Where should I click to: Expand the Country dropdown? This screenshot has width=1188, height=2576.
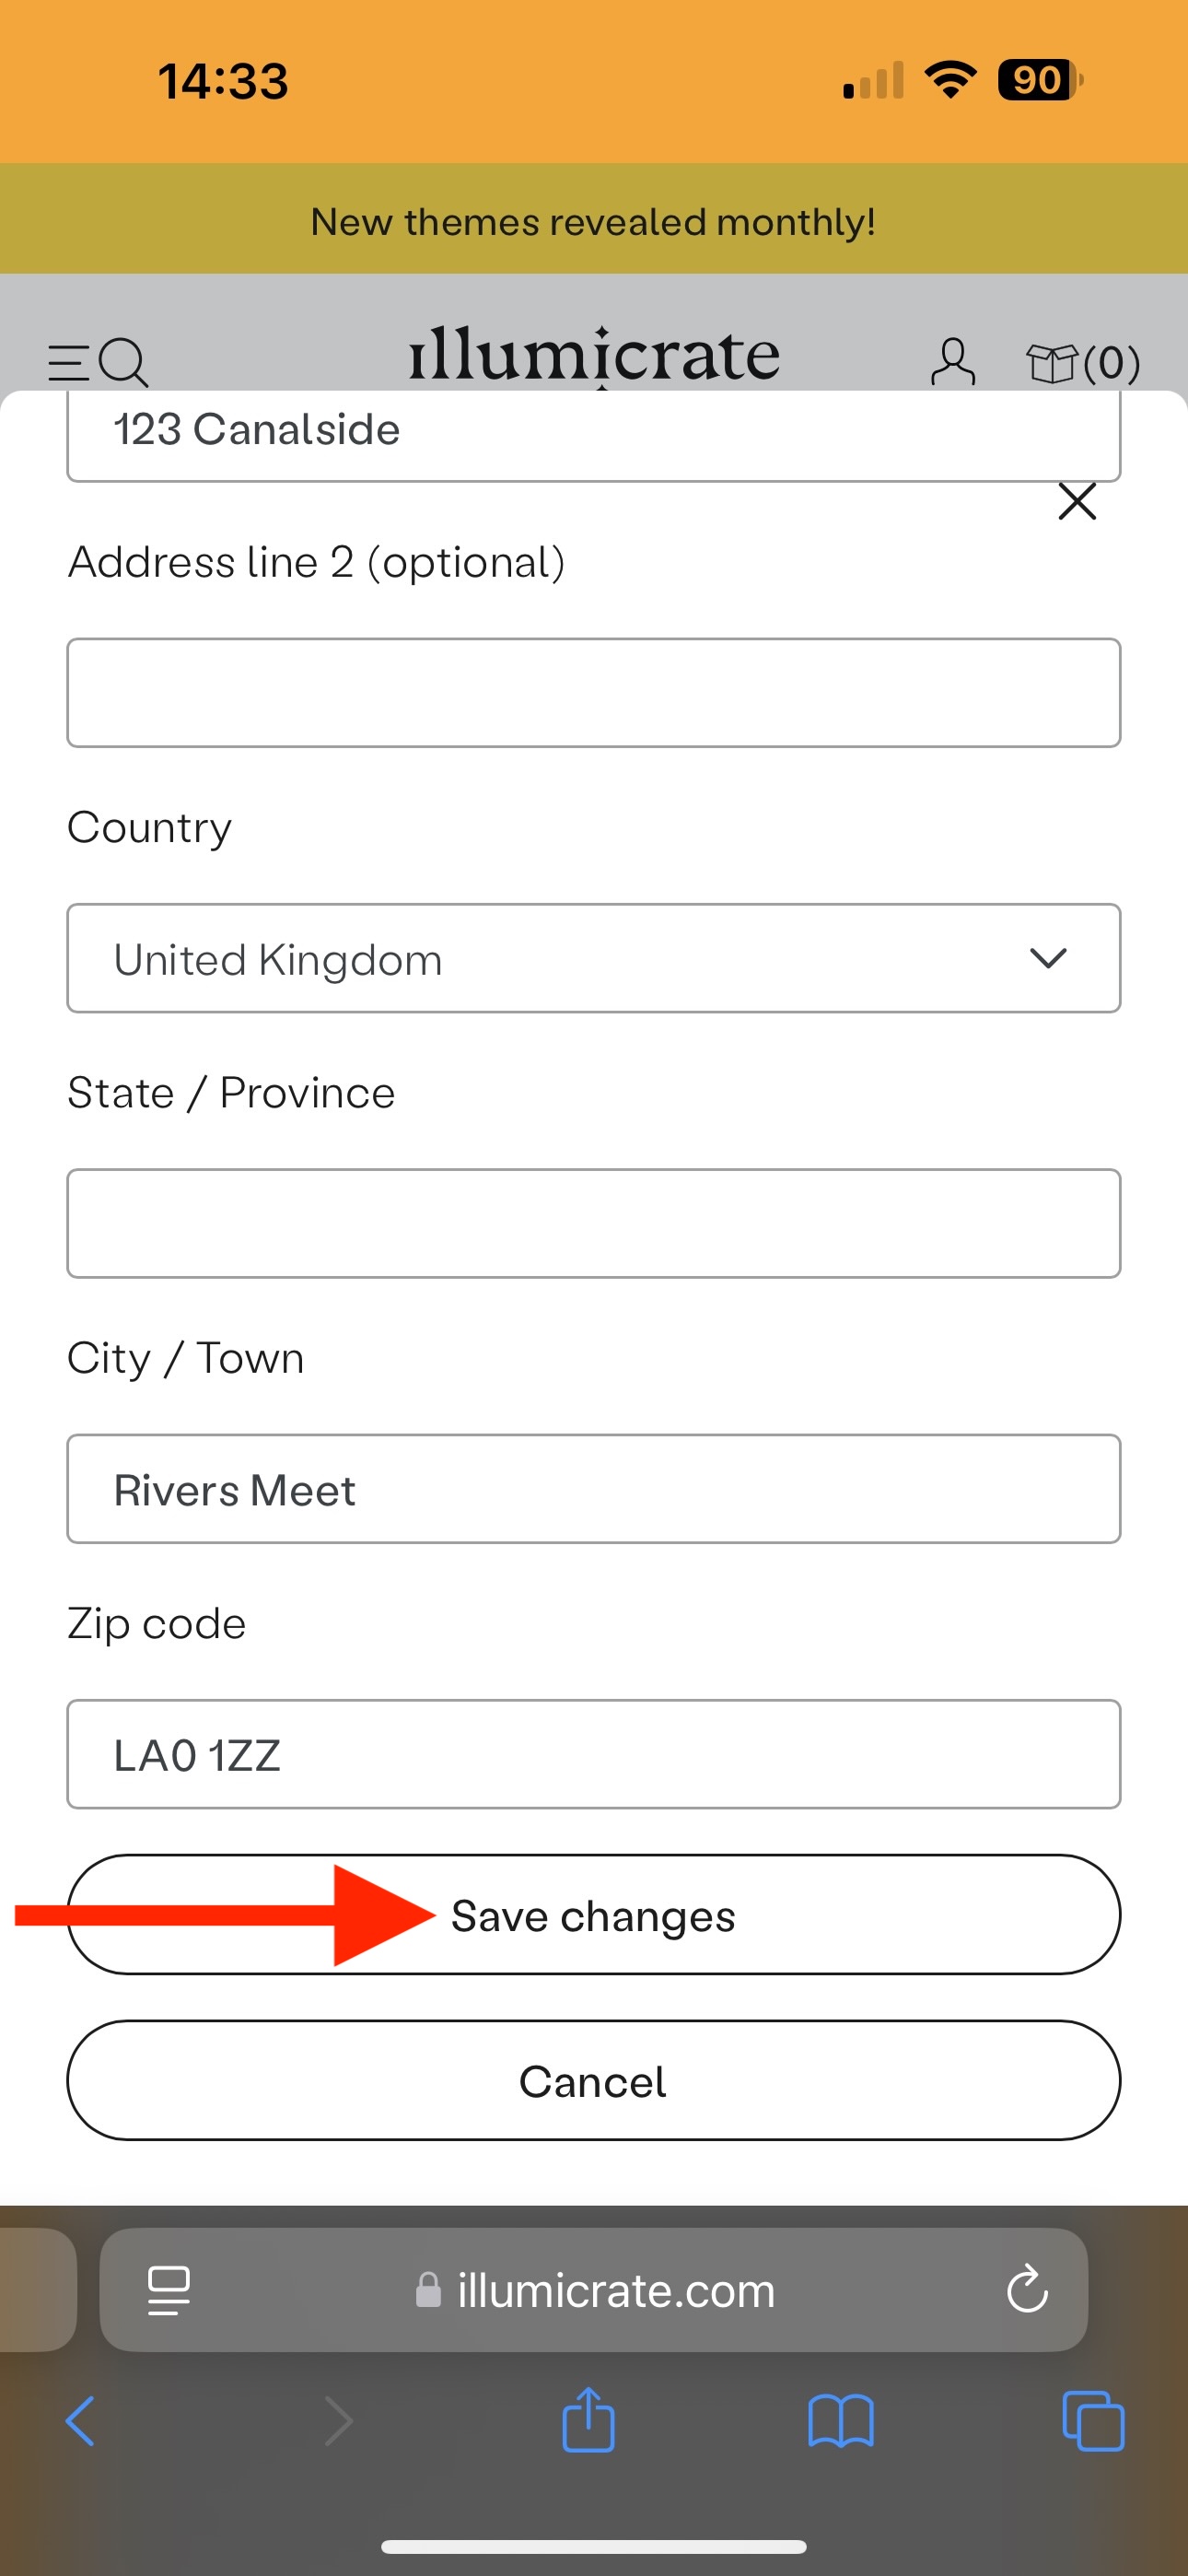593,958
